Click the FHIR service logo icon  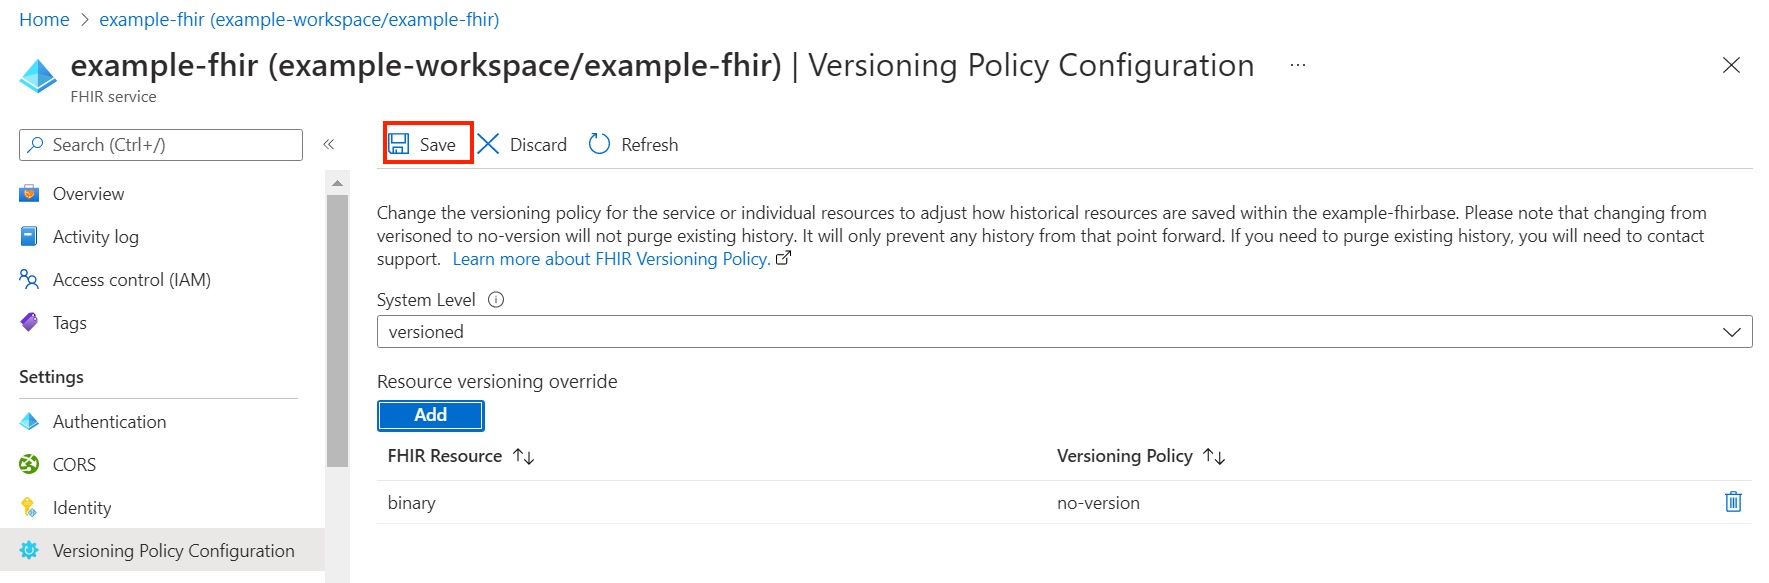(38, 76)
